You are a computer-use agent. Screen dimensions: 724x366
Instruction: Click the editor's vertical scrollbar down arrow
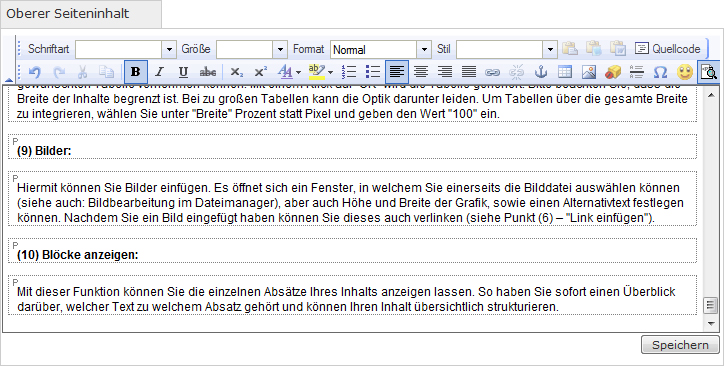point(711,324)
